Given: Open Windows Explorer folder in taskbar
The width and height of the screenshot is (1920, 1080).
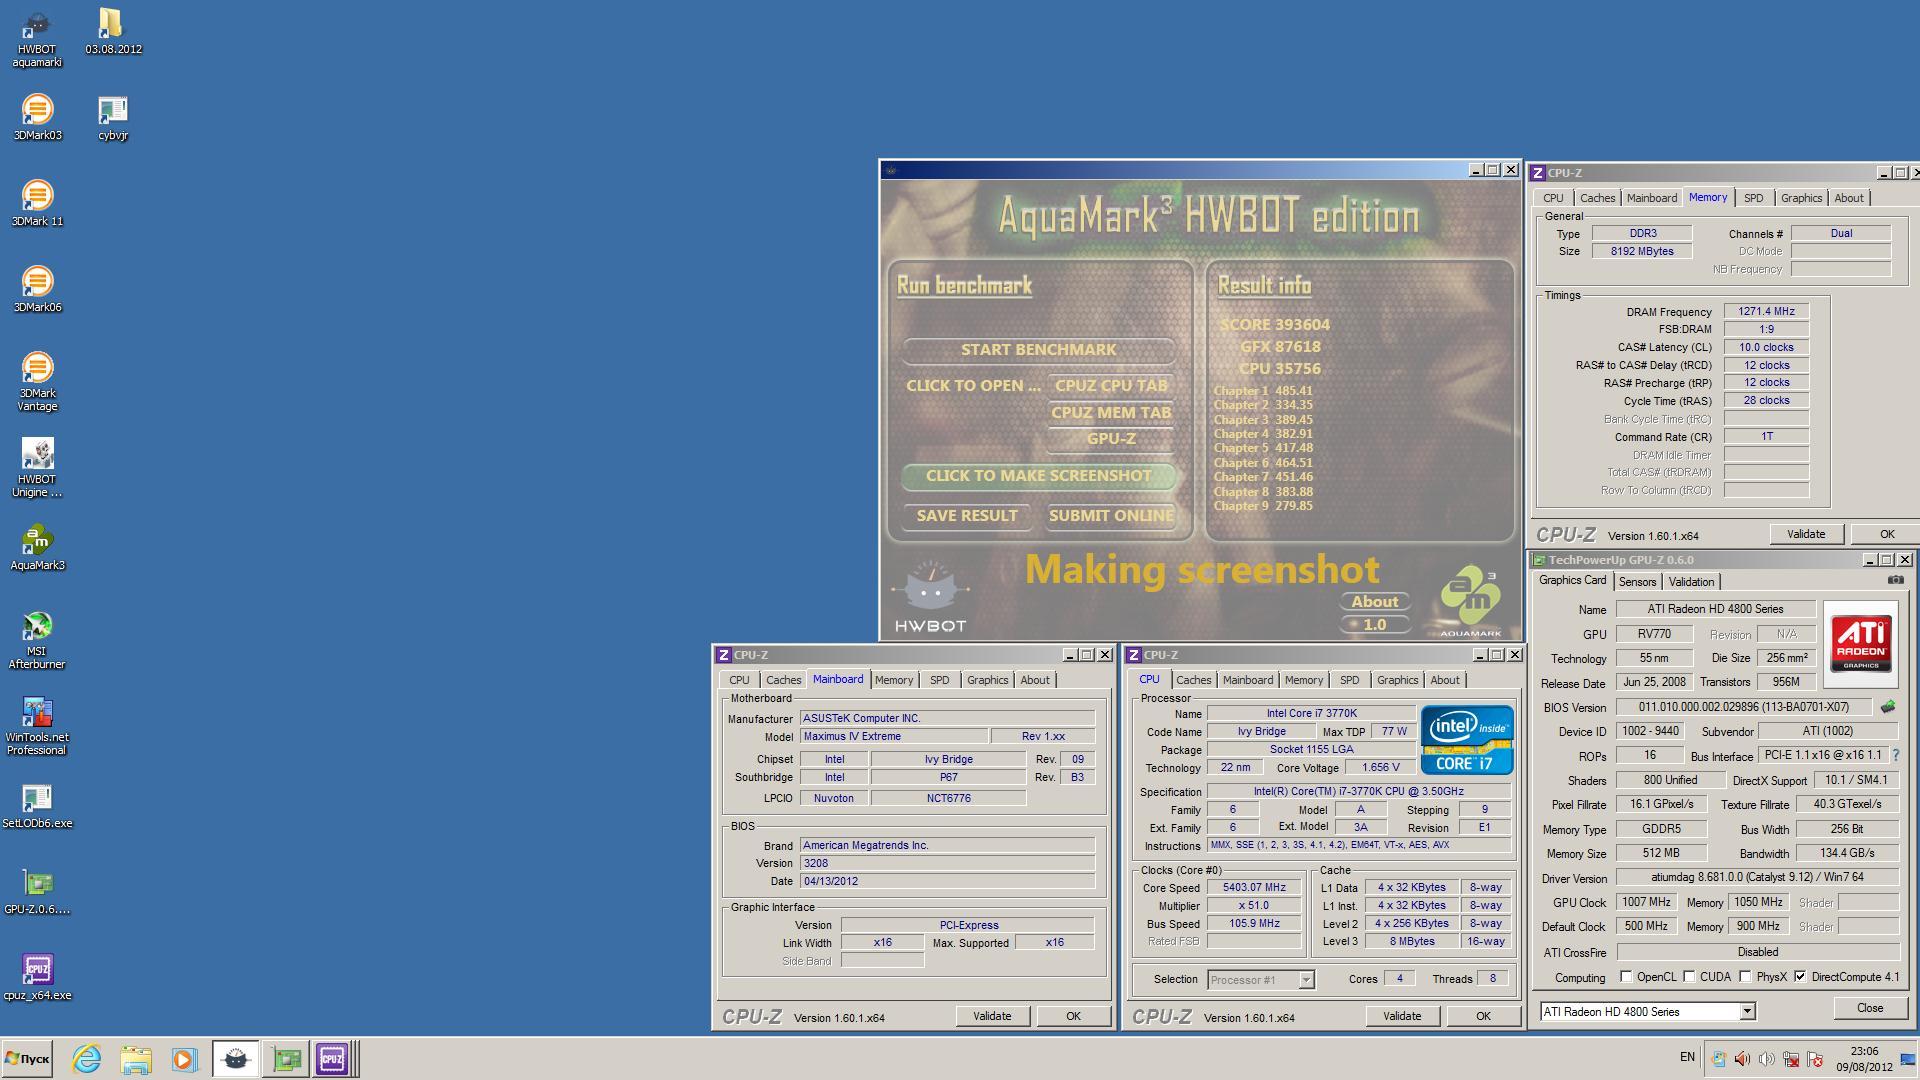Looking at the screenshot, I should 135,1058.
